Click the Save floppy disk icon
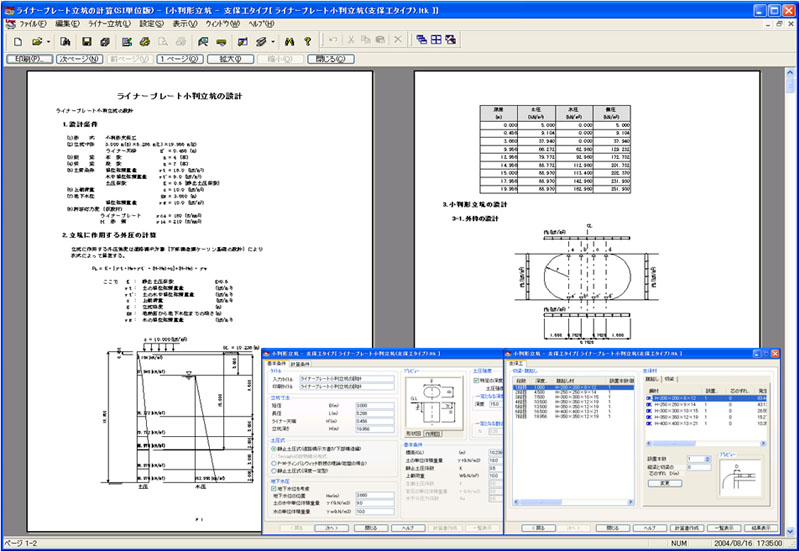800x552 pixels. pos(86,41)
